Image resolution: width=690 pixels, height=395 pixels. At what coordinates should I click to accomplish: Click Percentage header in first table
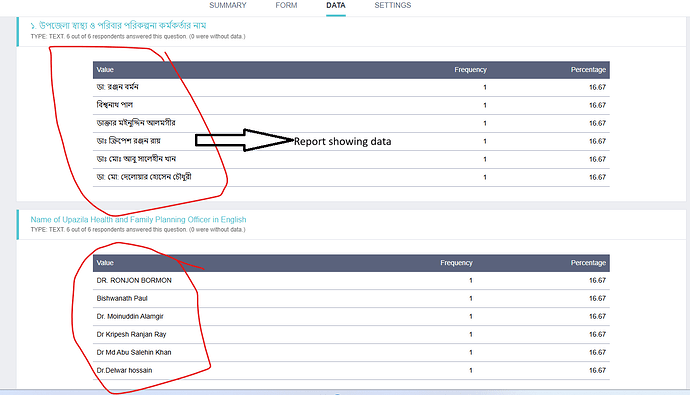[x=588, y=70]
